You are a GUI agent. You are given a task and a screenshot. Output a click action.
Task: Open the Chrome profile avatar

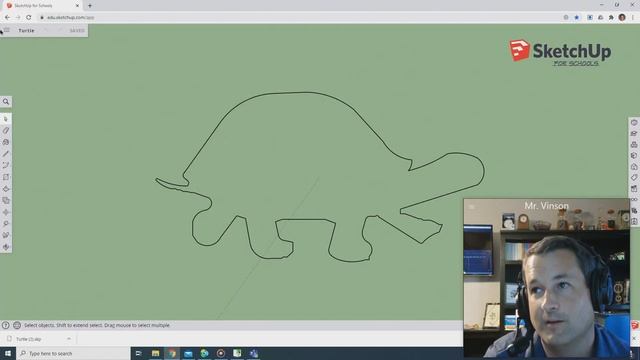point(622,18)
